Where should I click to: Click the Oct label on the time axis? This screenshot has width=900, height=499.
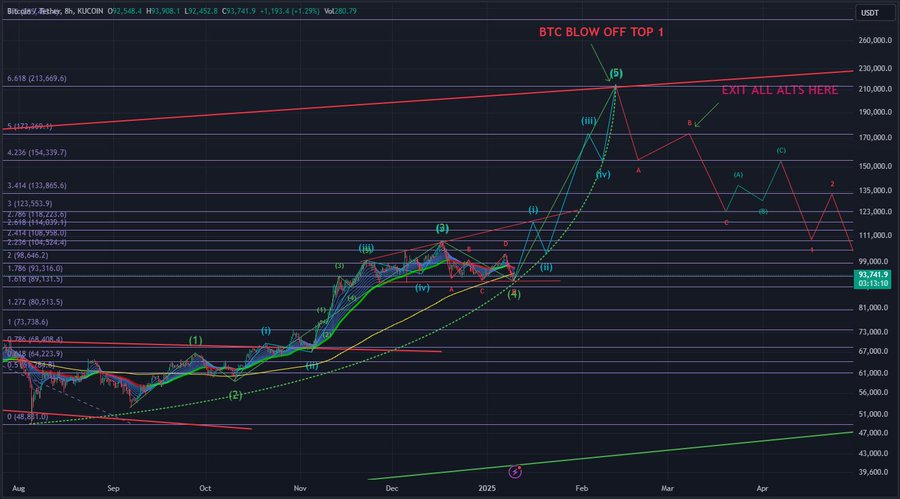(x=205, y=489)
